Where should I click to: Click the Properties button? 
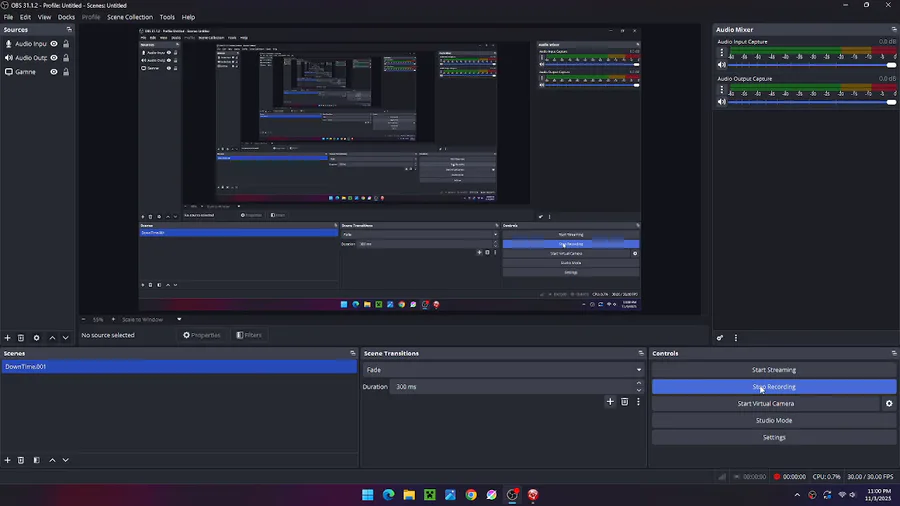pos(201,335)
